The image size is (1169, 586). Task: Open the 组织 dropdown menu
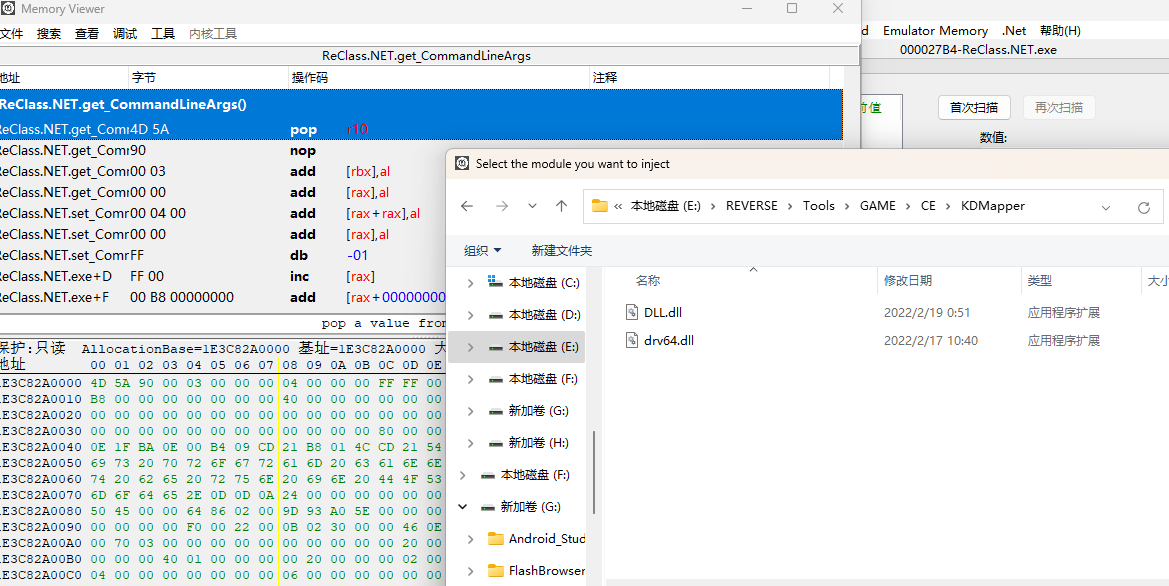tap(482, 251)
